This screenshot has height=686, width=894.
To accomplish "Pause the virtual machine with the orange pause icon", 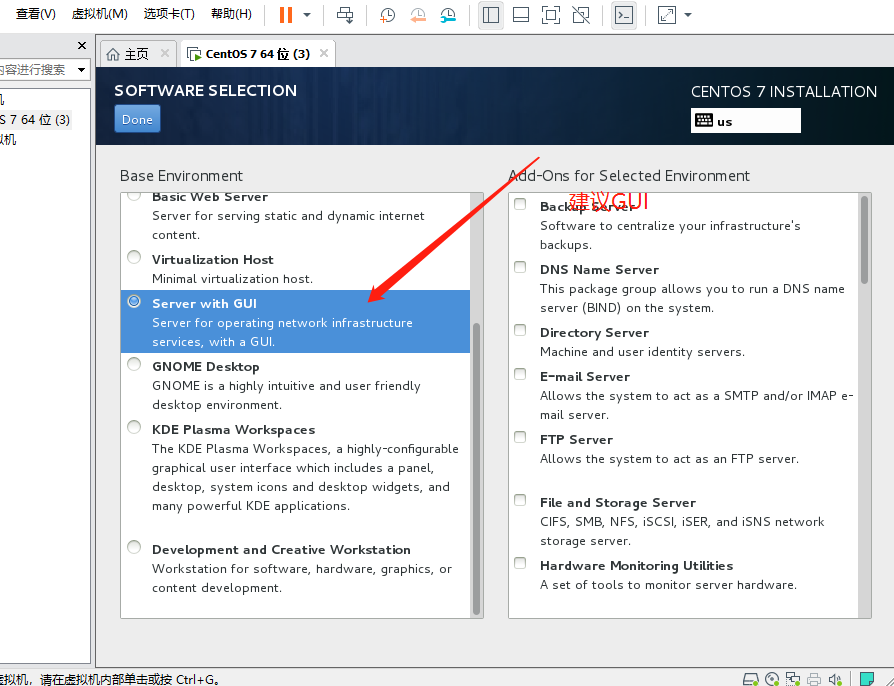I will coord(286,15).
